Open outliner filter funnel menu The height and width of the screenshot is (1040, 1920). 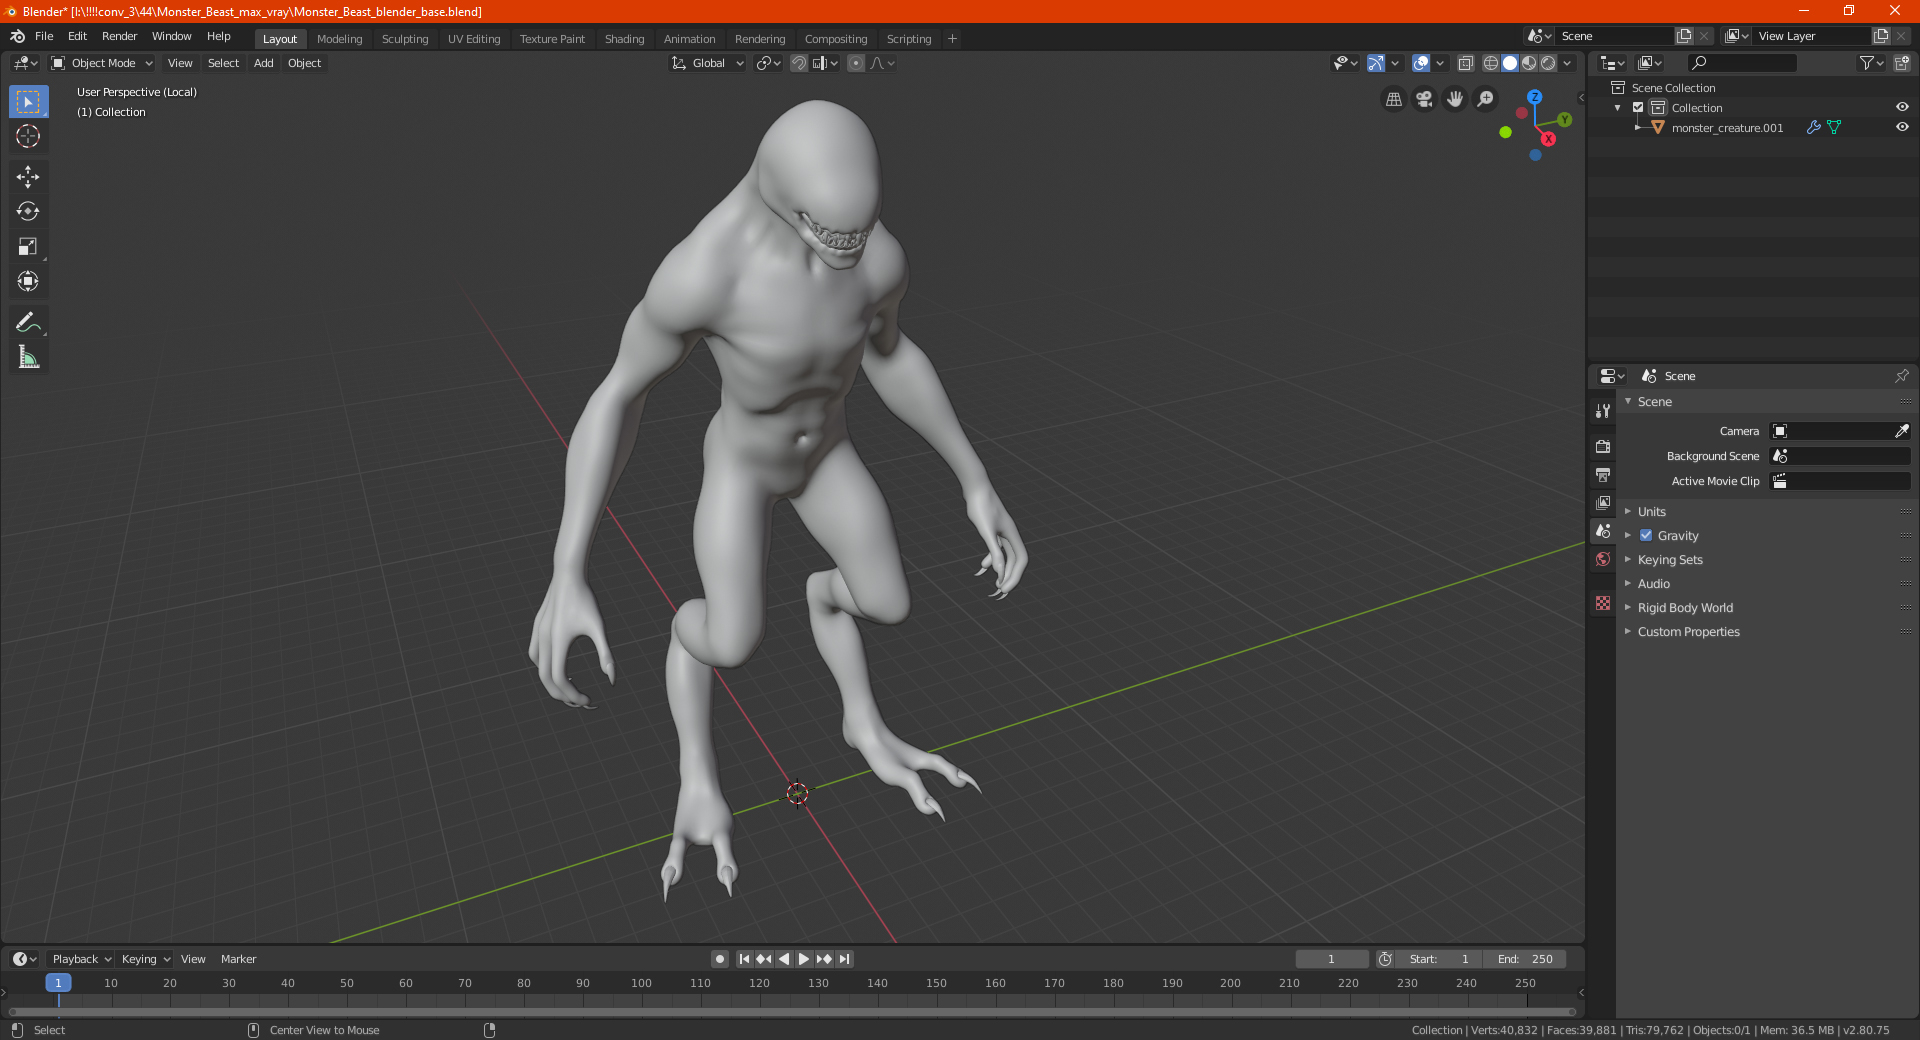point(1871,63)
